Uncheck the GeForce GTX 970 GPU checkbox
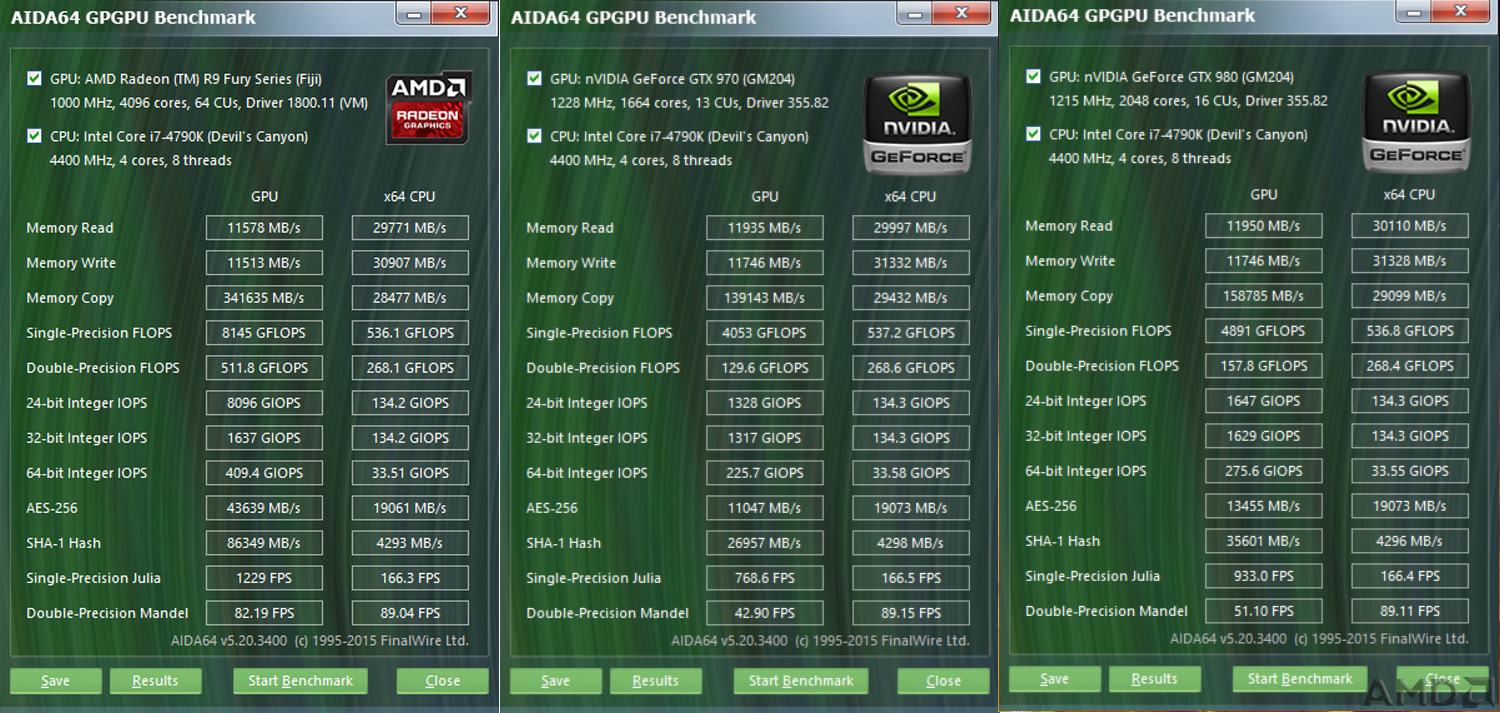Screen dimensions: 1500x713 (535, 79)
